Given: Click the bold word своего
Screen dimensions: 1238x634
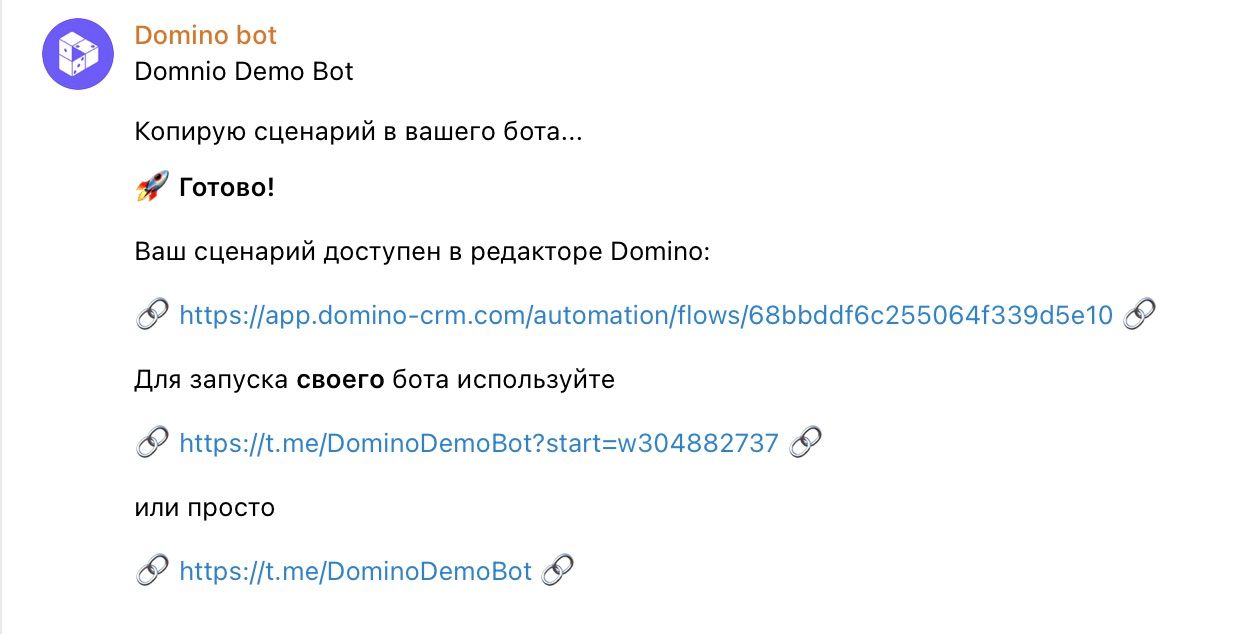Looking at the screenshot, I should 340,380.
